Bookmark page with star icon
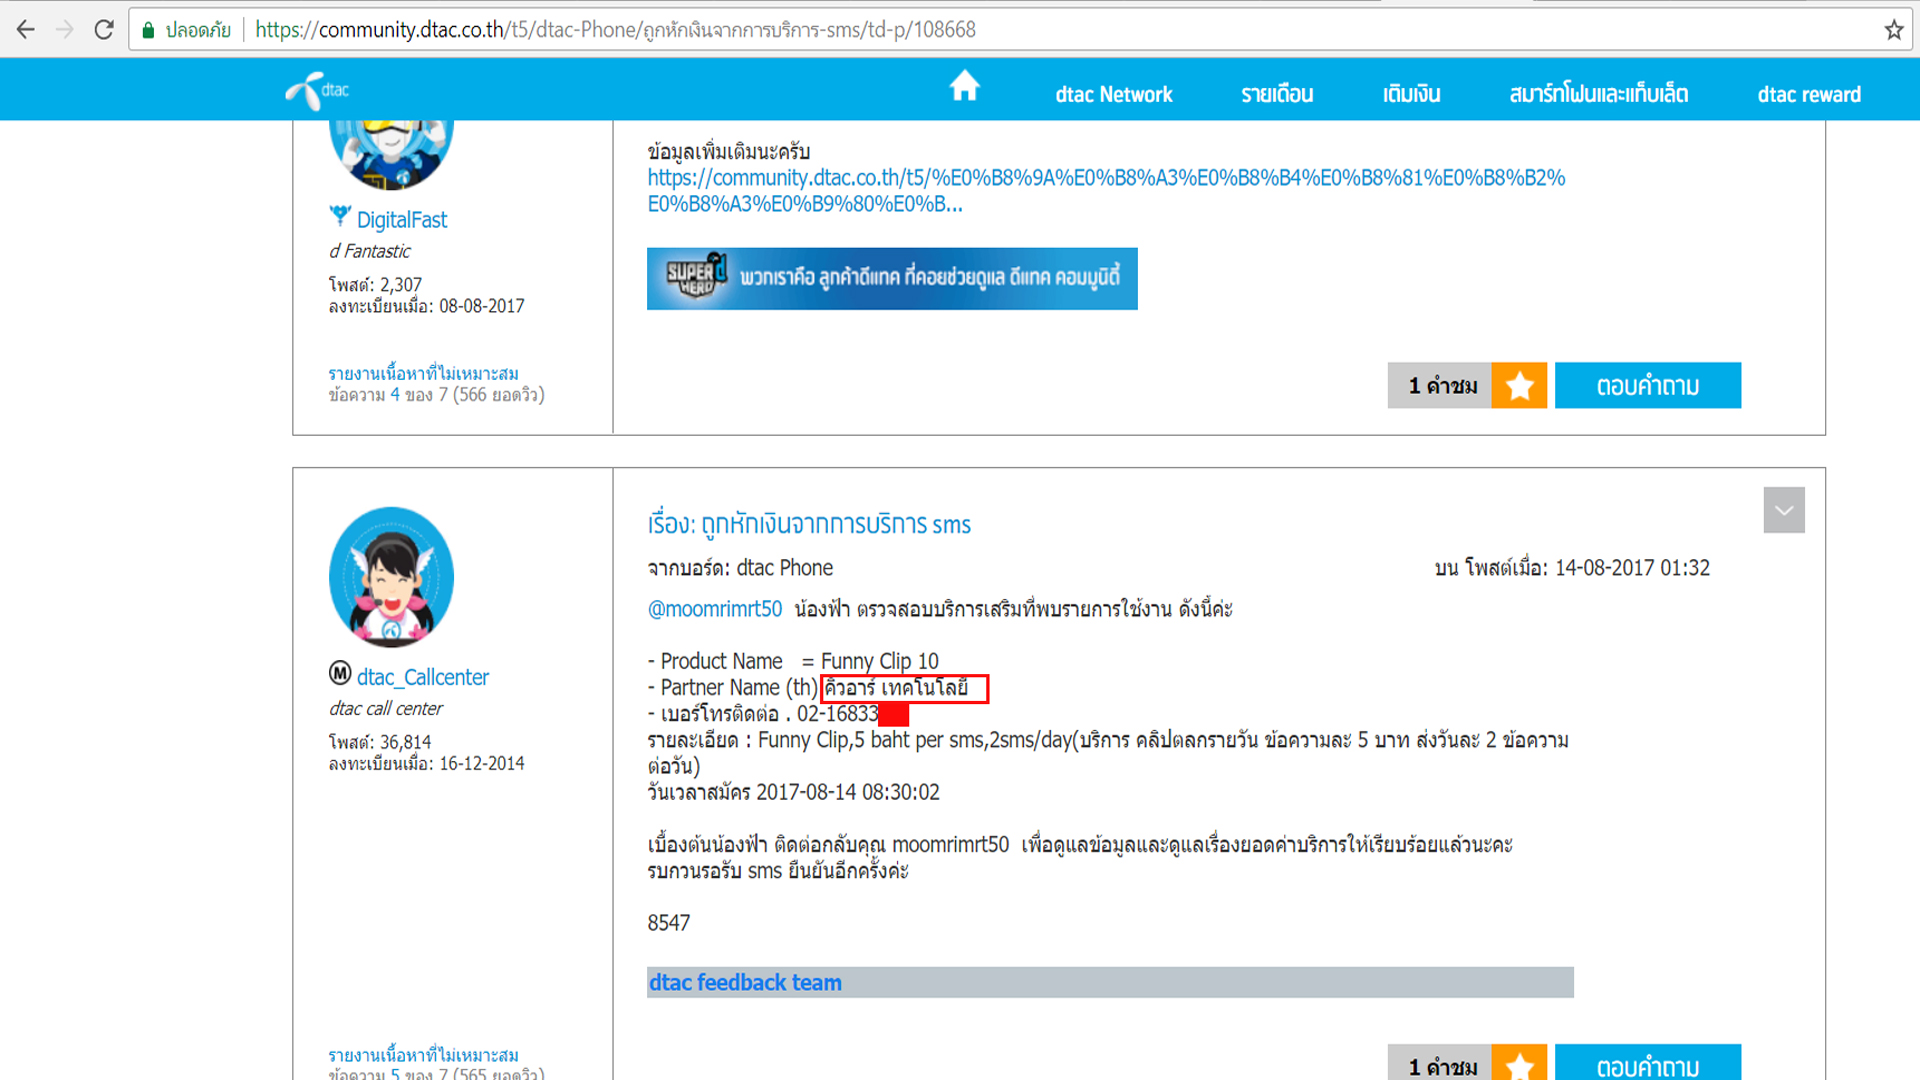1920x1080 pixels. (1893, 30)
